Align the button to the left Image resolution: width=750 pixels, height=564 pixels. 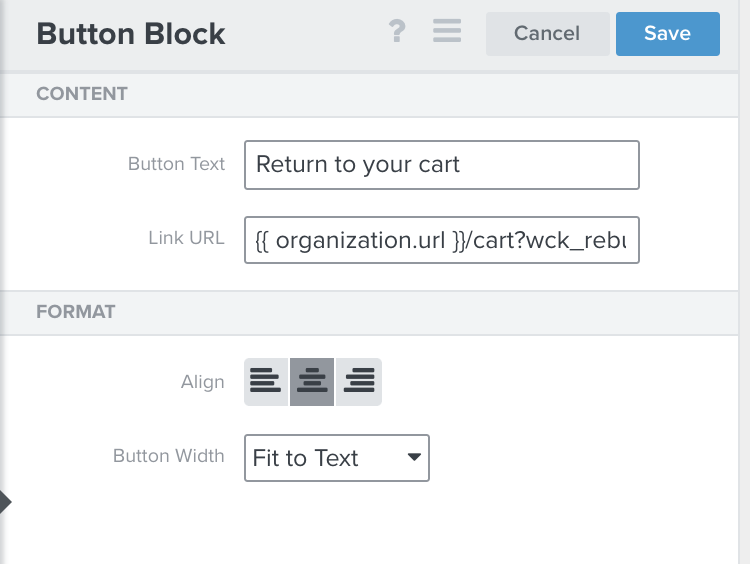[x=266, y=381]
